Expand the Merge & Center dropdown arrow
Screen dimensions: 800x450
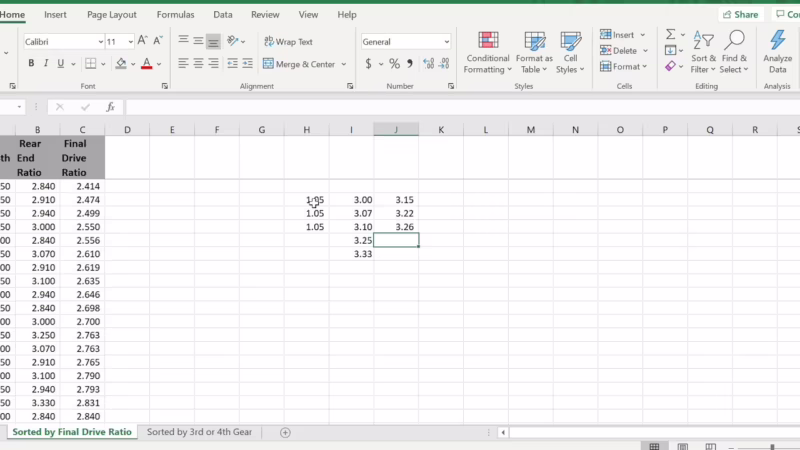(x=344, y=64)
